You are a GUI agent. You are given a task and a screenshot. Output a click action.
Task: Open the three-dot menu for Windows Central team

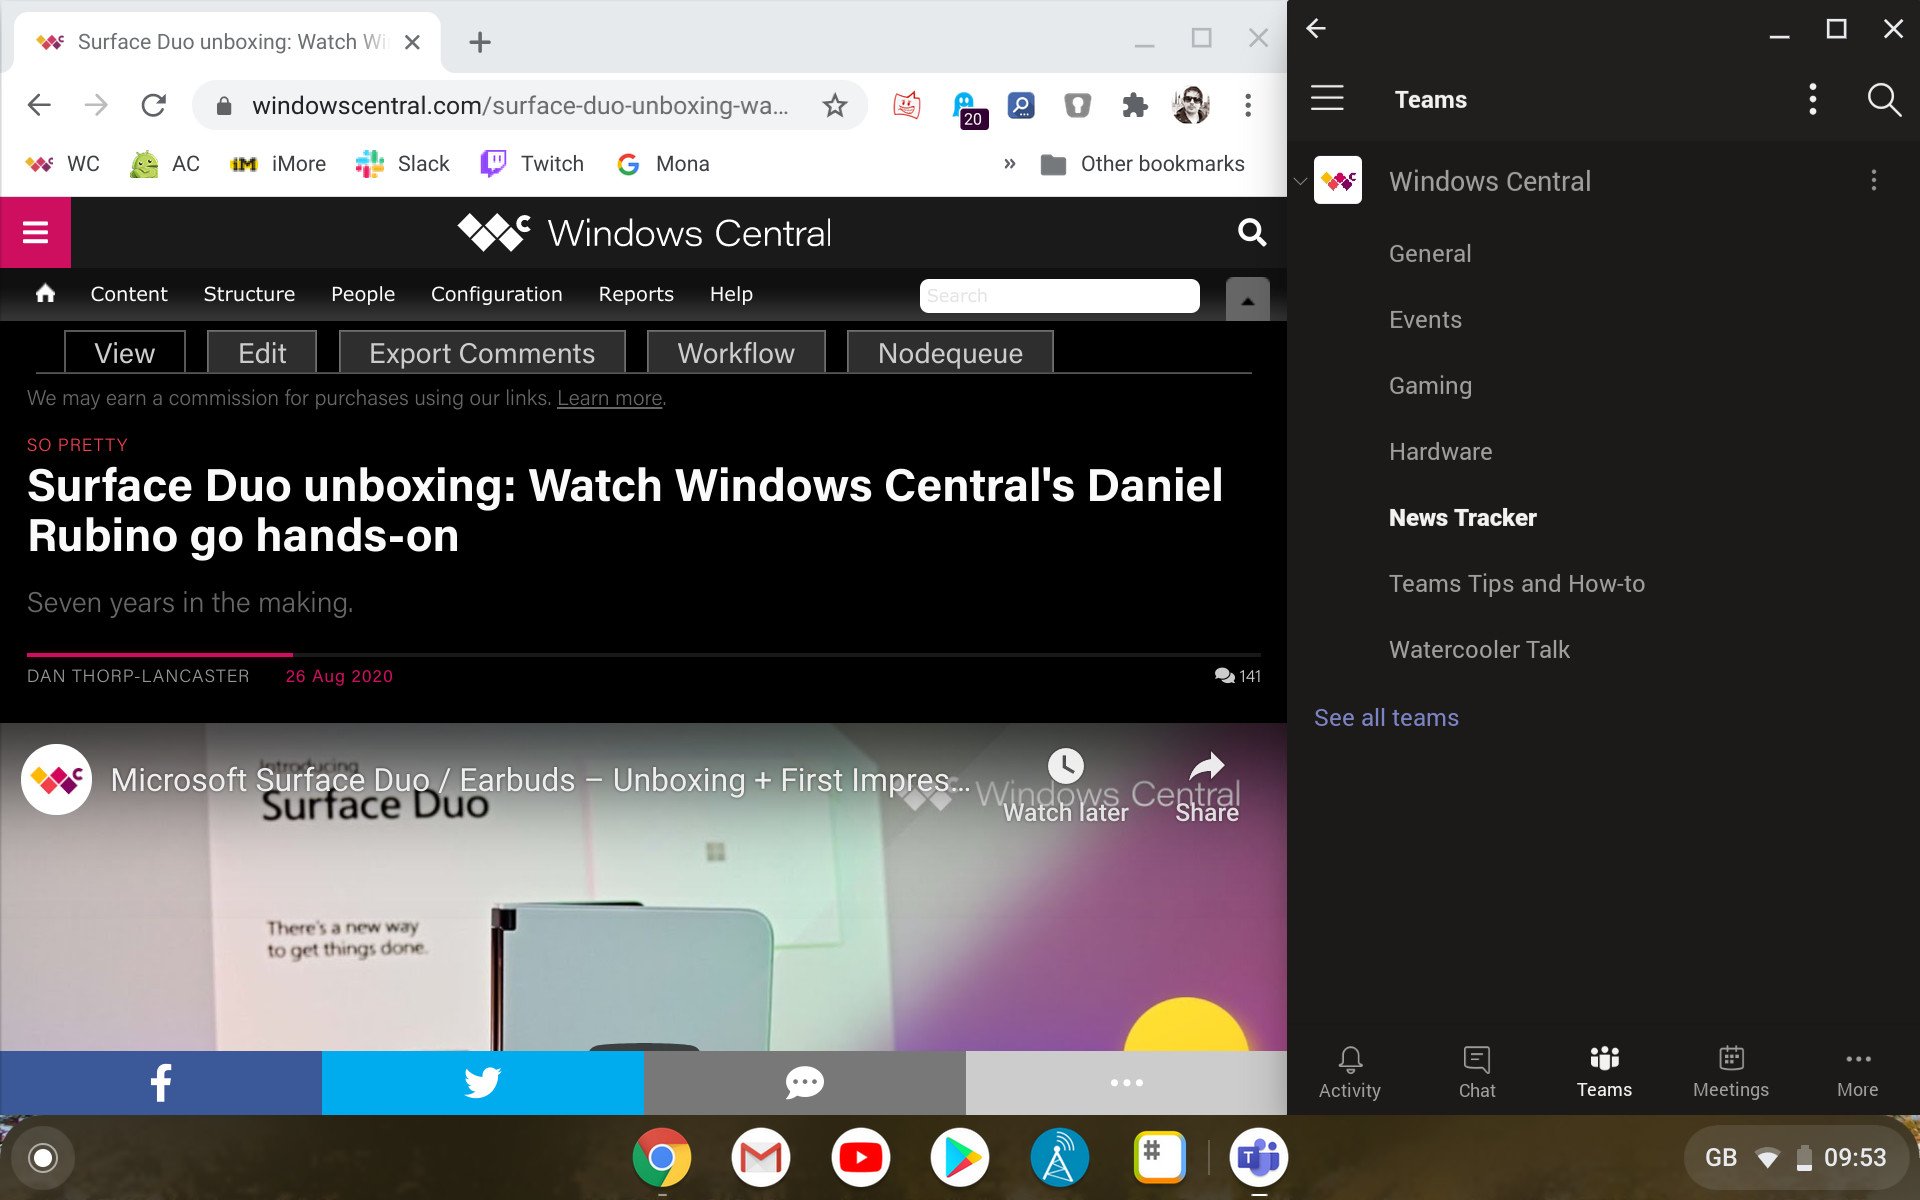1874,180
